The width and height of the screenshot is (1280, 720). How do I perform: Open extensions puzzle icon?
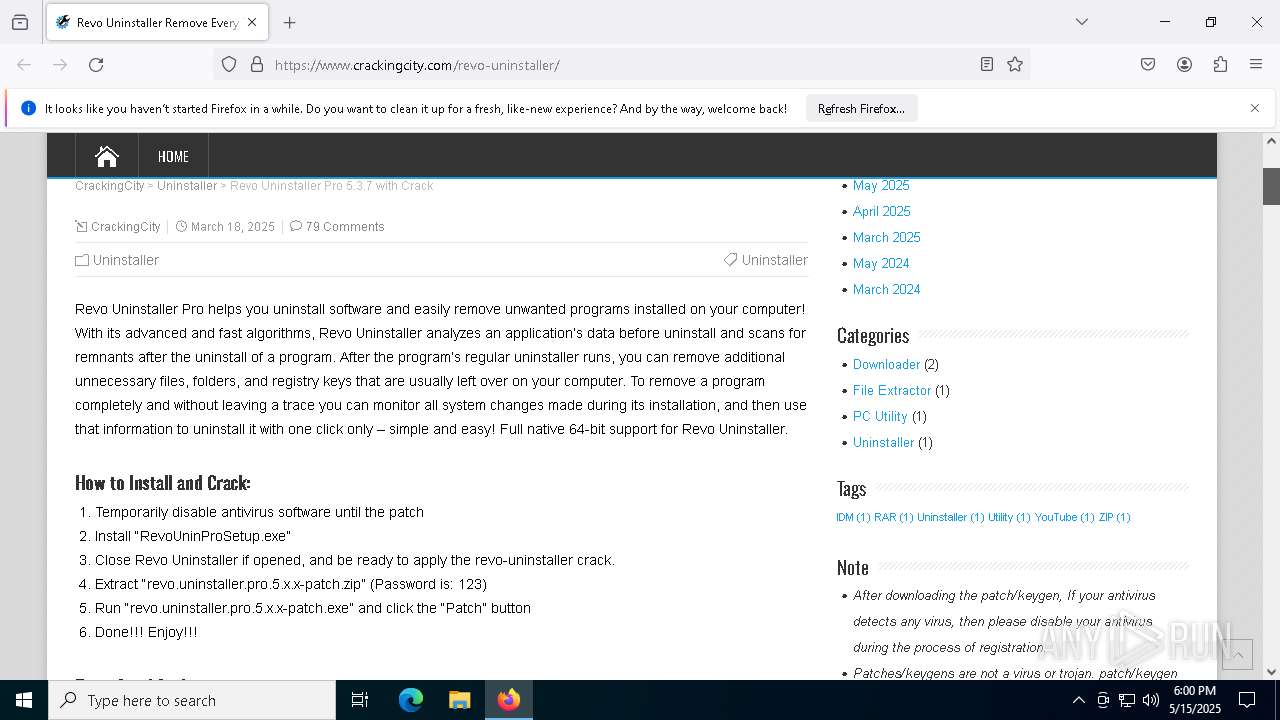[1220, 65]
